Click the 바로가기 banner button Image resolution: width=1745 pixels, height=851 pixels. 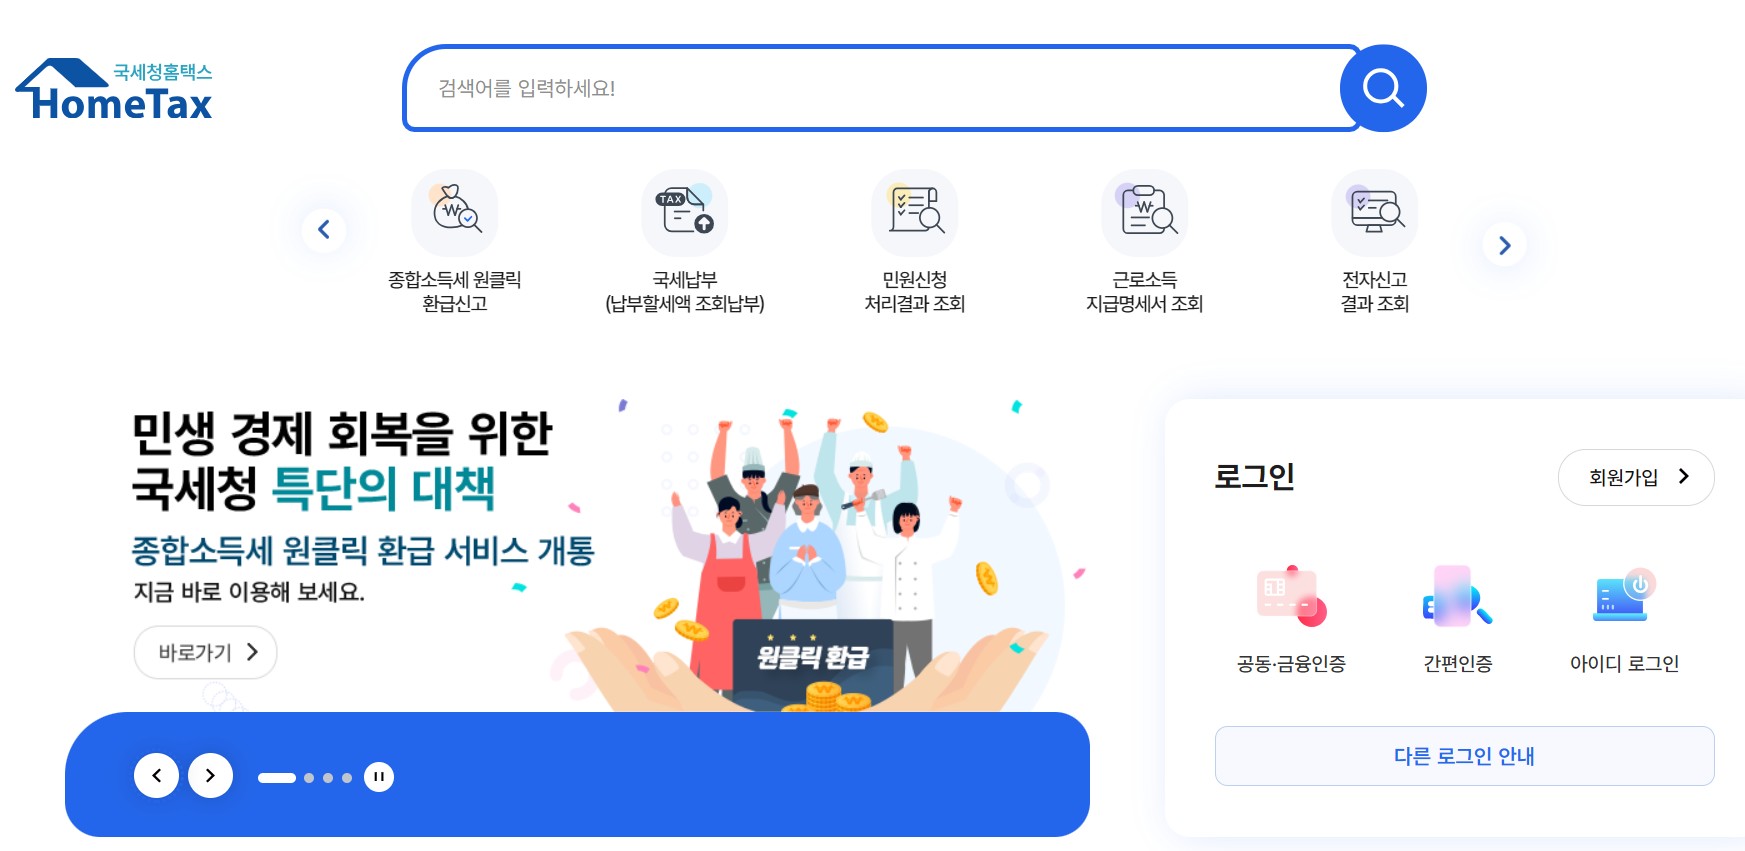(206, 652)
